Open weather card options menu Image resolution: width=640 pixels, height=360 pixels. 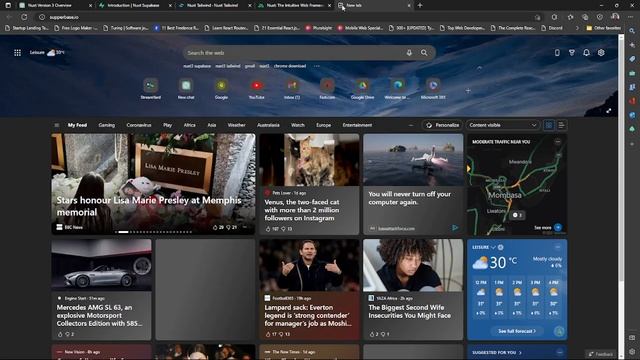click(x=558, y=247)
